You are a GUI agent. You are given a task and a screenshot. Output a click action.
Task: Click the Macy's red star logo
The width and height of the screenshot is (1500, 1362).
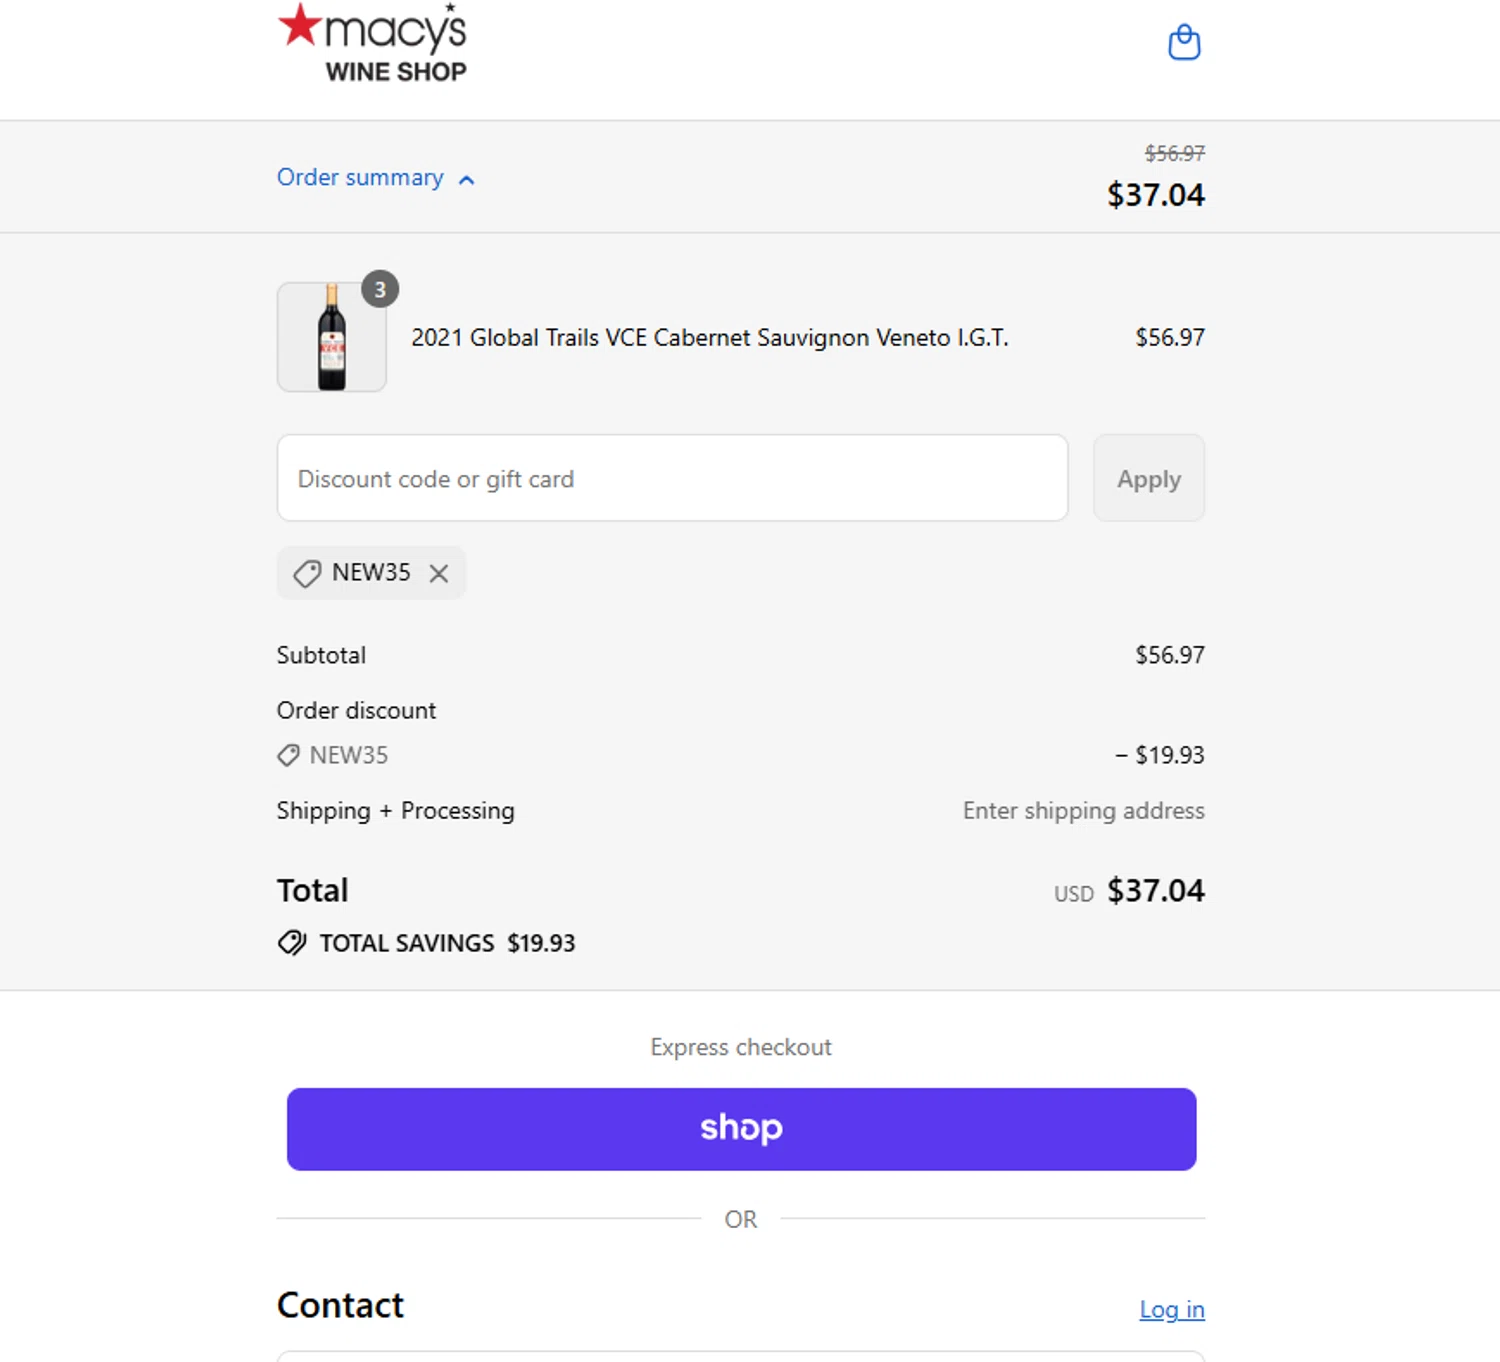coord(299,25)
